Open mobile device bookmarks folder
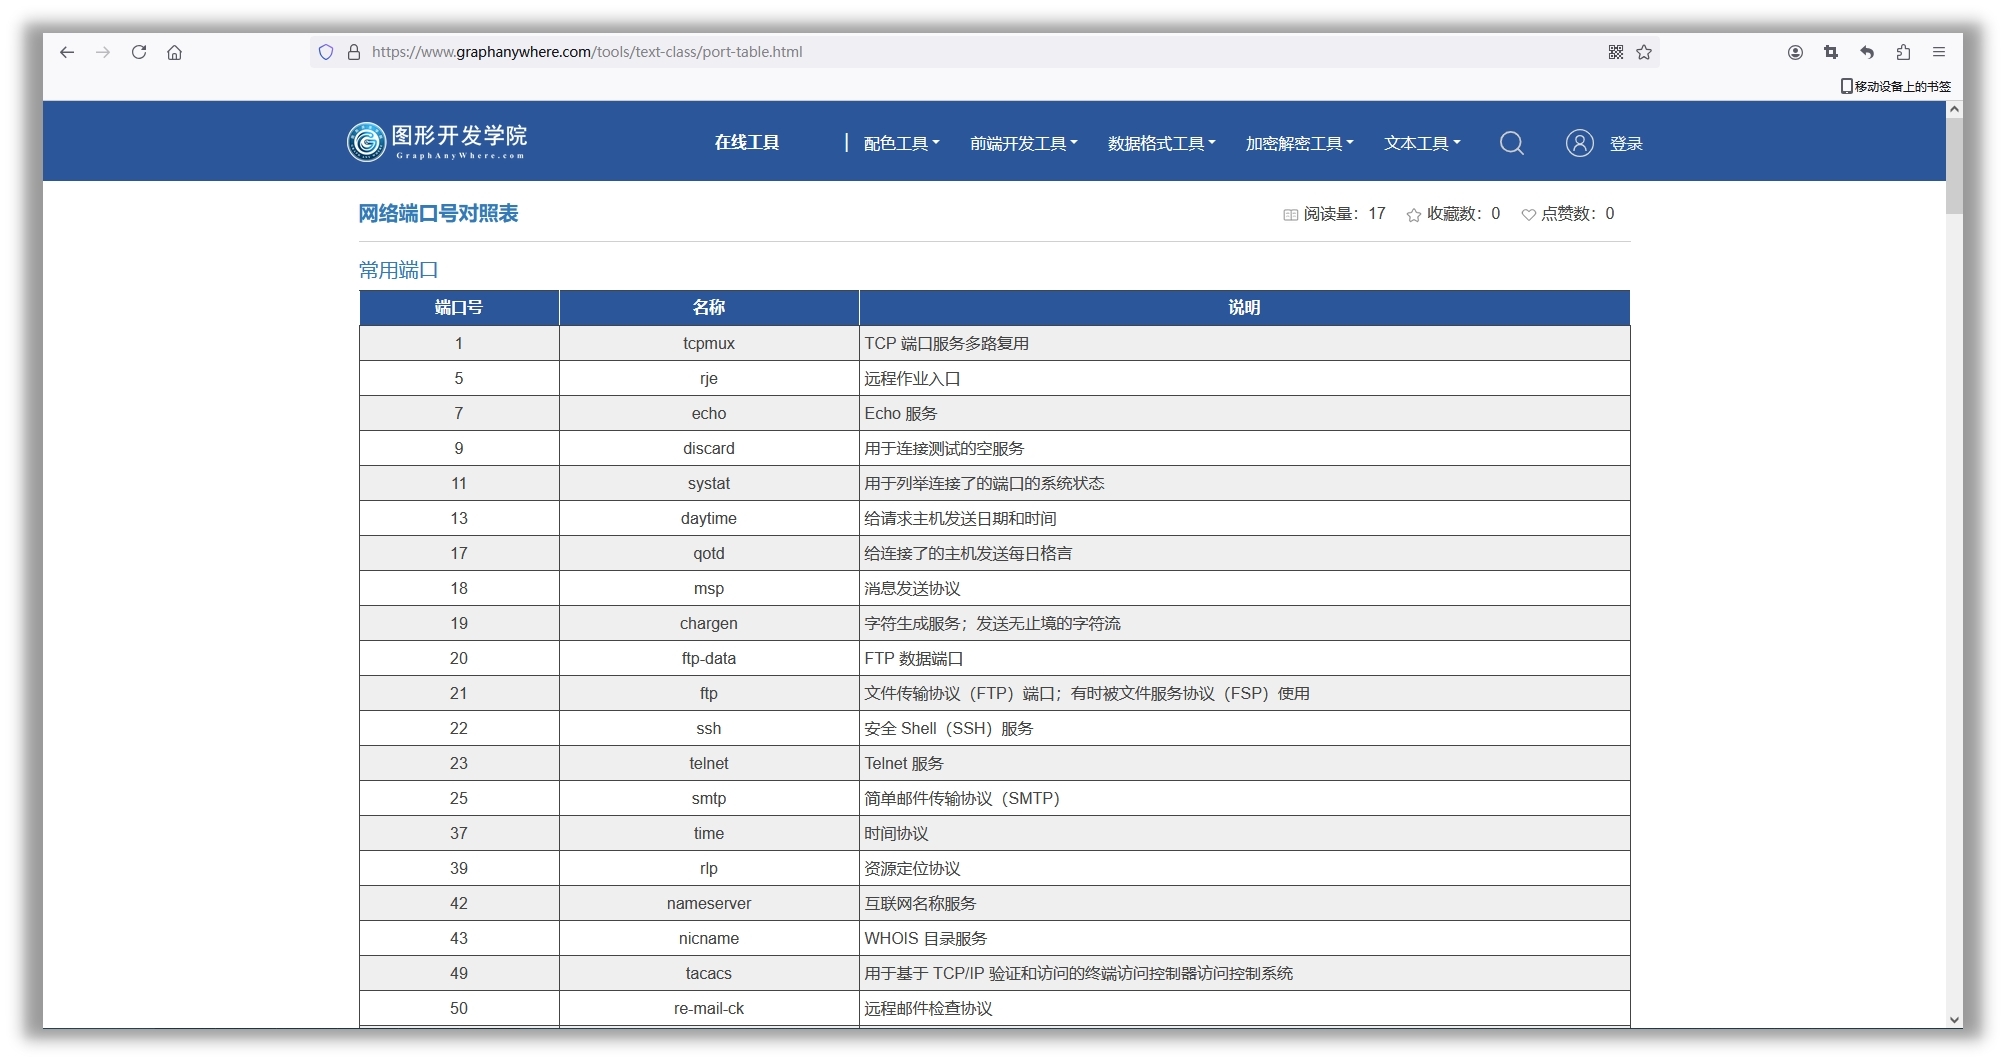This screenshot has width=2006, height=1063. coord(1896,86)
